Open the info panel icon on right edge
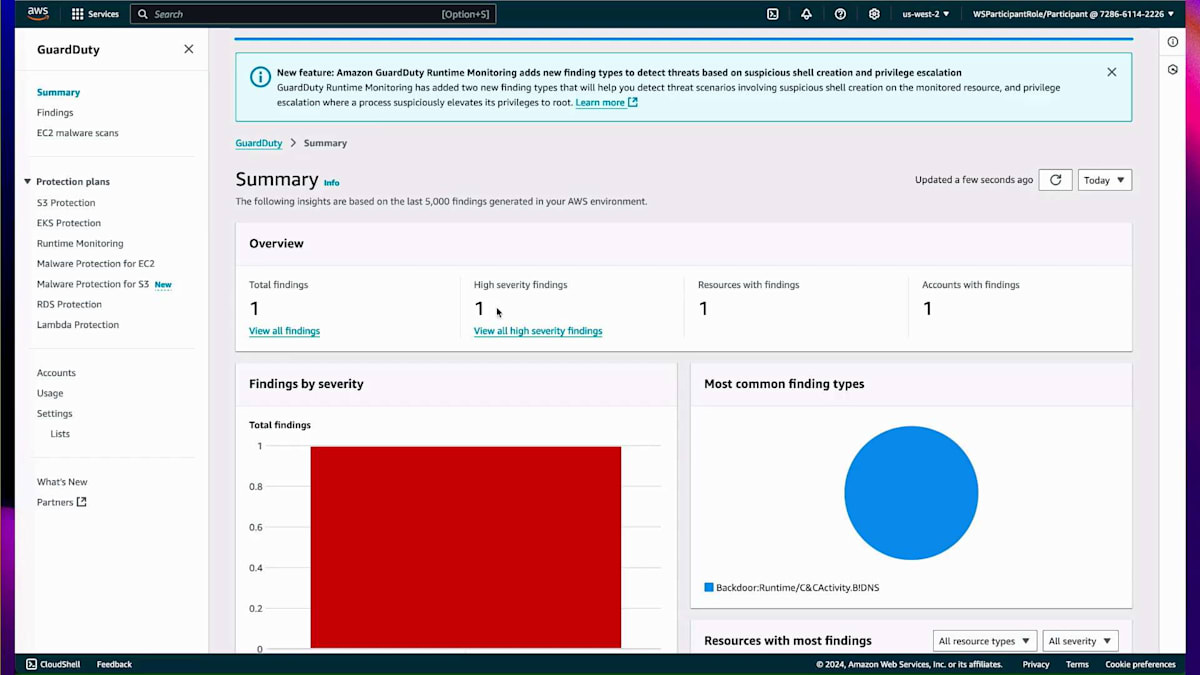 click(x=1173, y=42)
